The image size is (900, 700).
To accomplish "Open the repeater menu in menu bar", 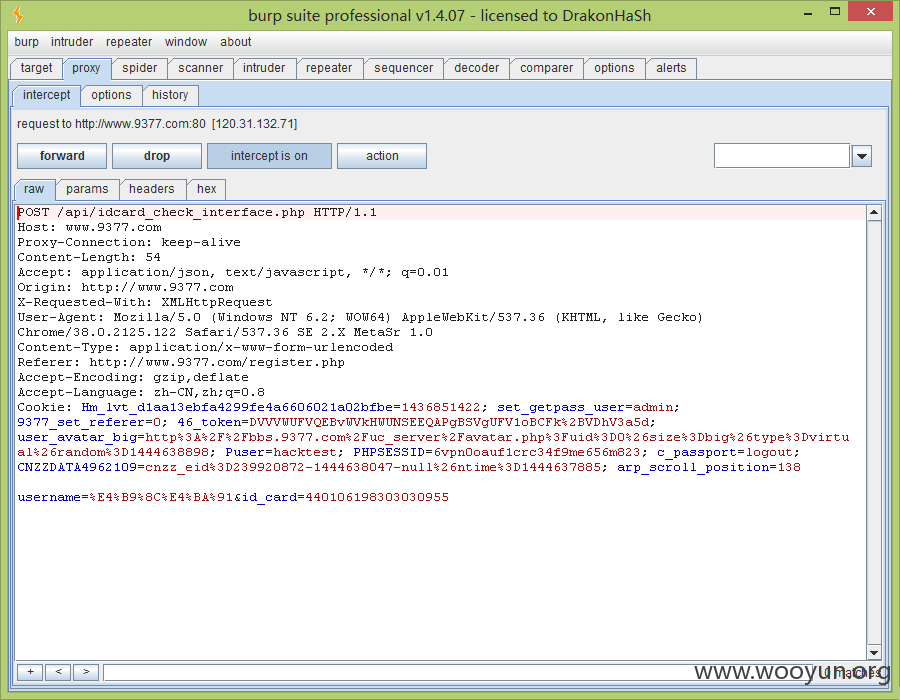I will click(x=129, y=42).
